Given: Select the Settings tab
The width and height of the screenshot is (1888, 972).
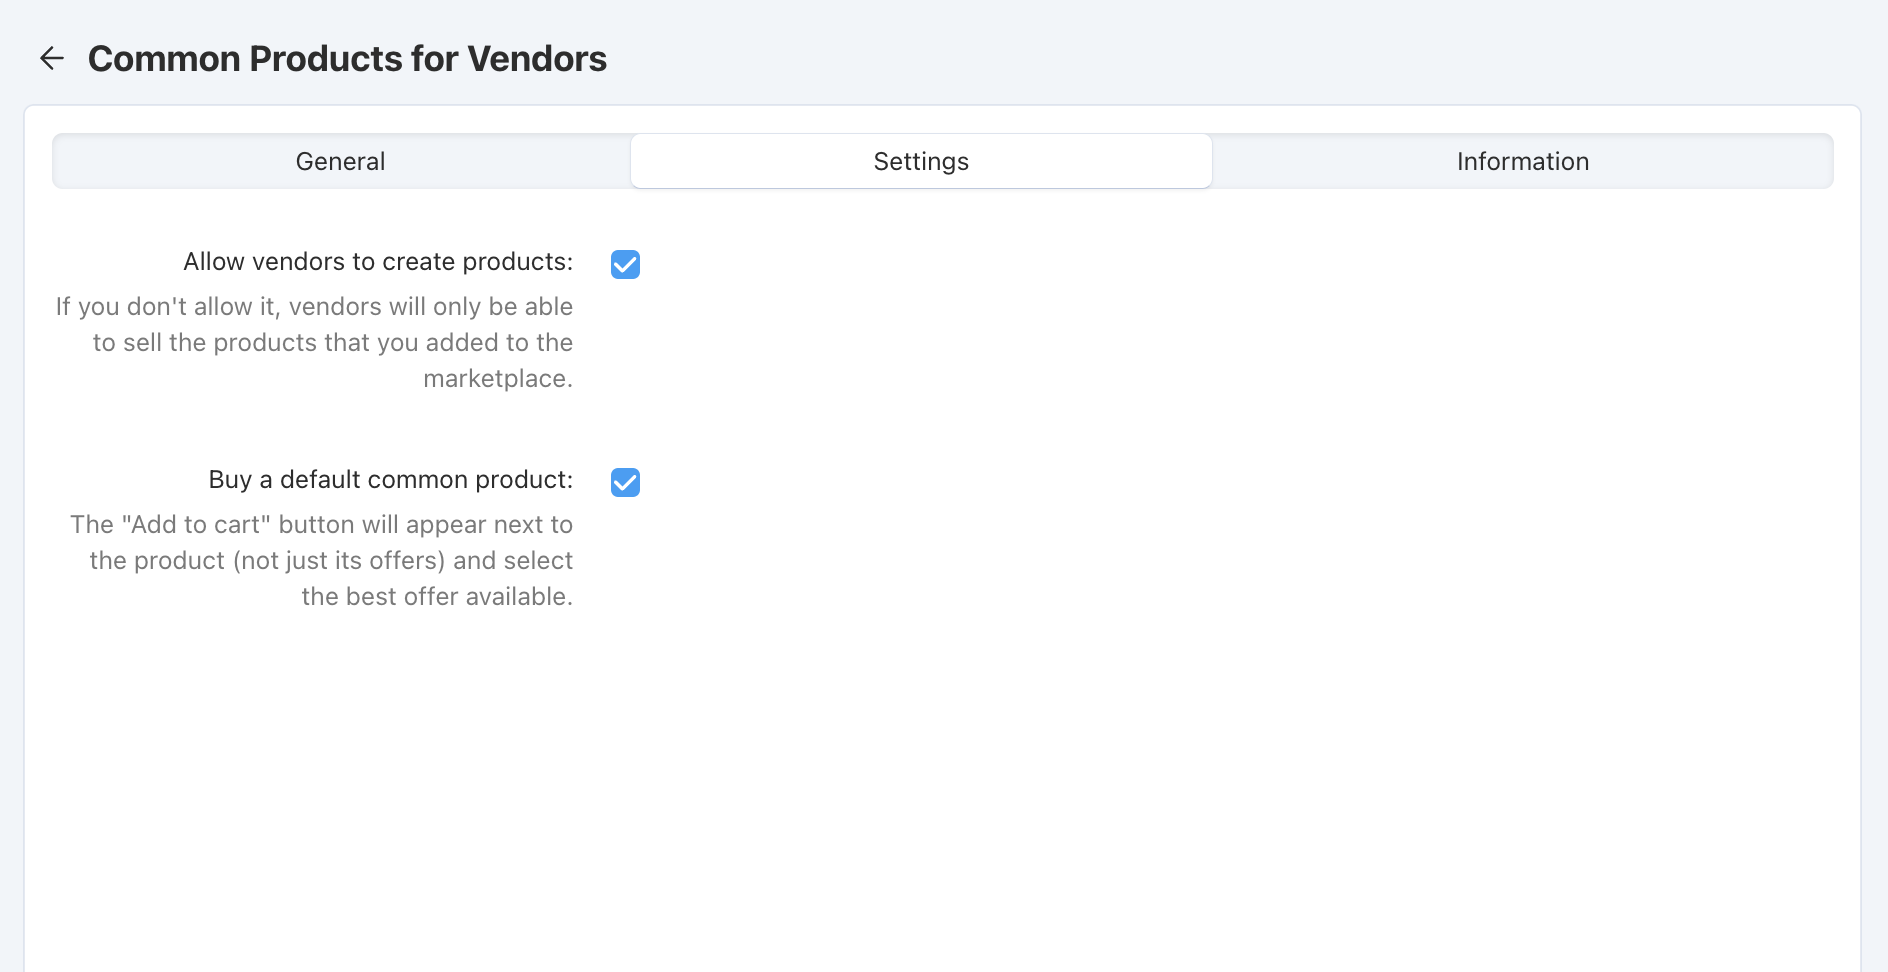Looking at the screenshot, I should pos(921,162).
